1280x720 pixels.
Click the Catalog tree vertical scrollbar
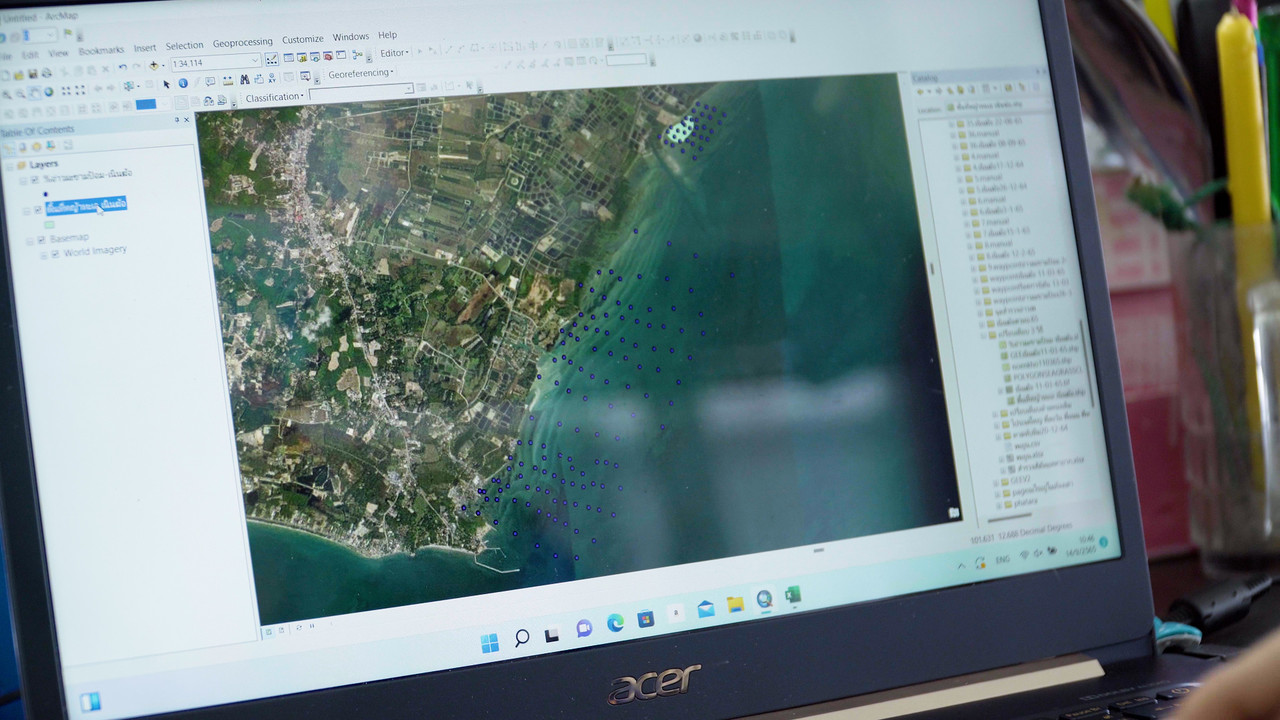click(x=1085, y=362)
